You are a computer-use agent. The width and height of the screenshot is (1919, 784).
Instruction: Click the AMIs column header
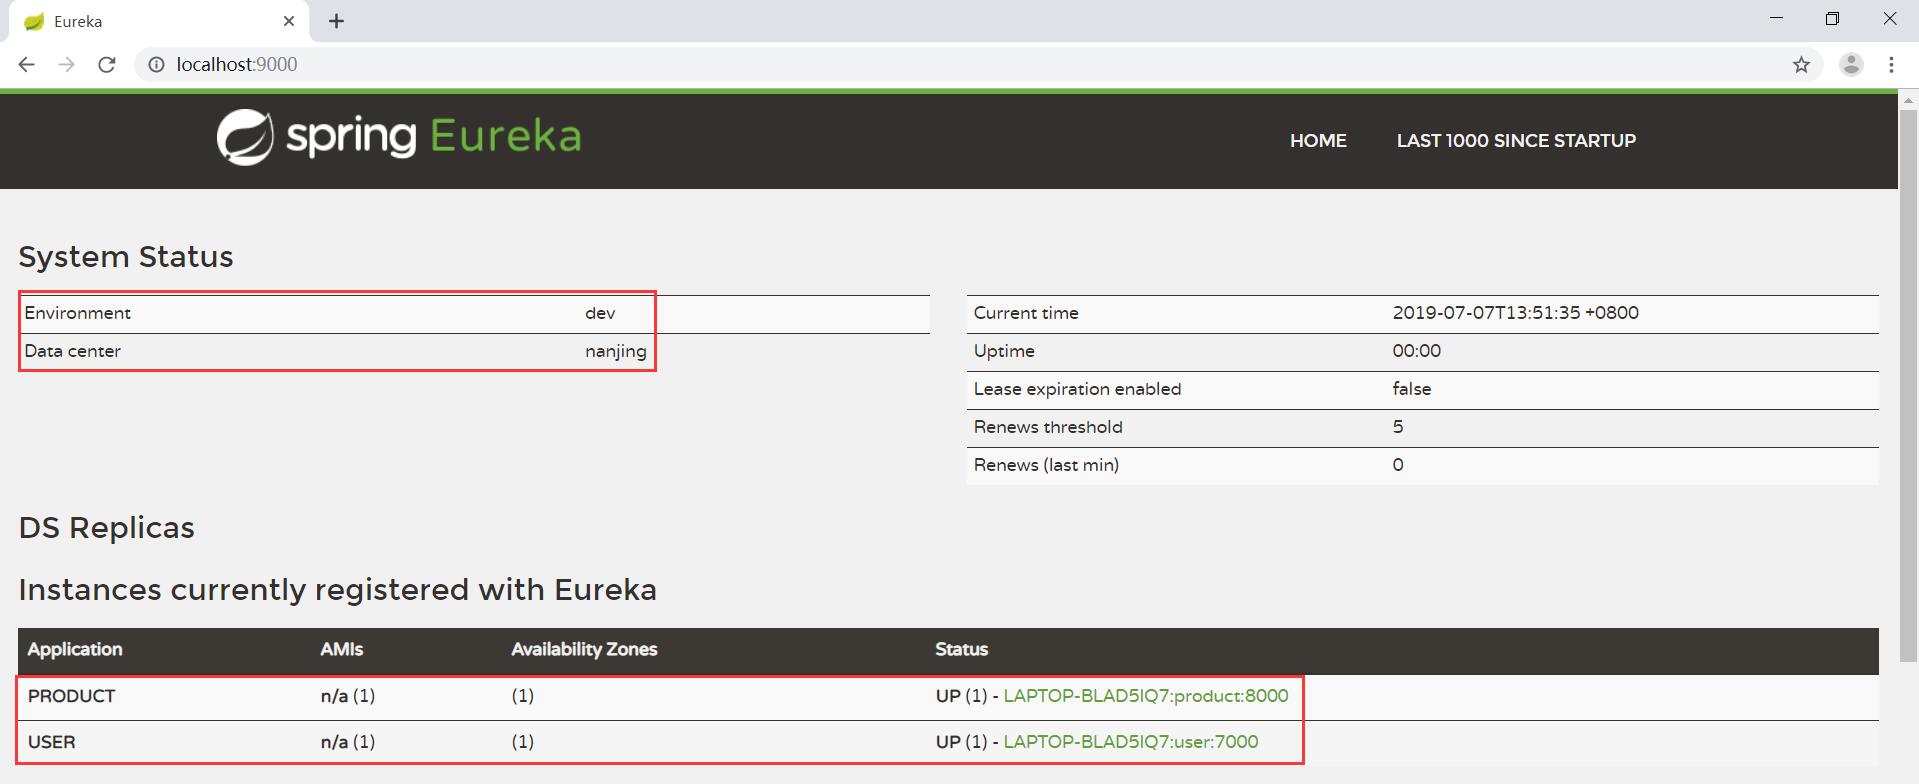tap(341, 650)
